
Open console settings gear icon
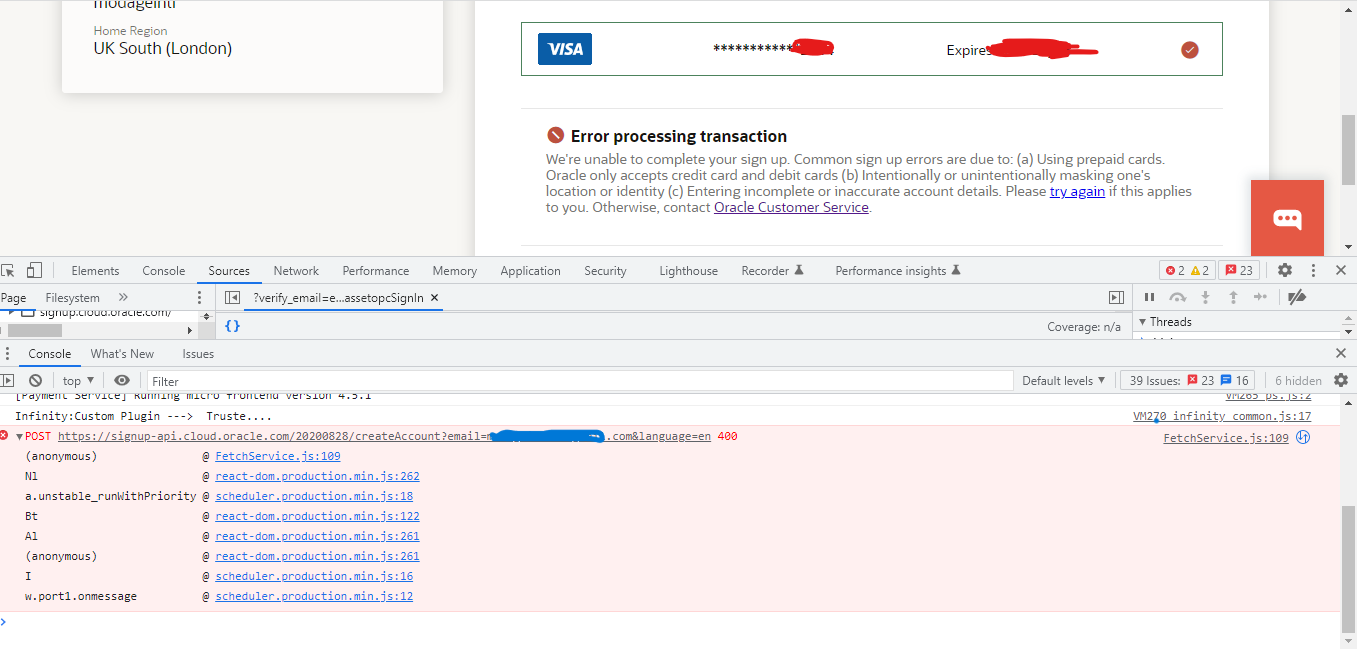point(1341,380)
